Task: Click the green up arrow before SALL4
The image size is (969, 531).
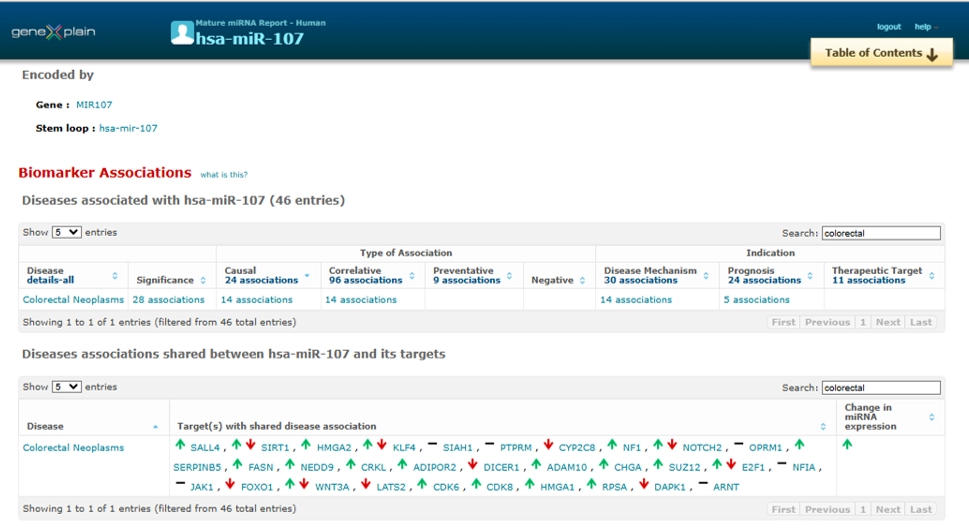Action: click(x=181, y=445)
